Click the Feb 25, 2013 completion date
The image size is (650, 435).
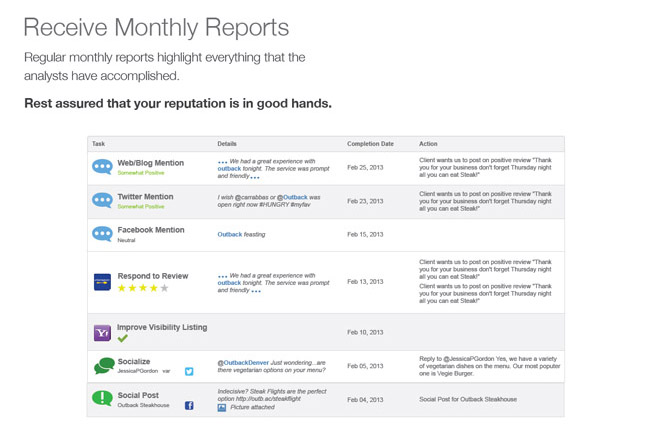[365, 167]
